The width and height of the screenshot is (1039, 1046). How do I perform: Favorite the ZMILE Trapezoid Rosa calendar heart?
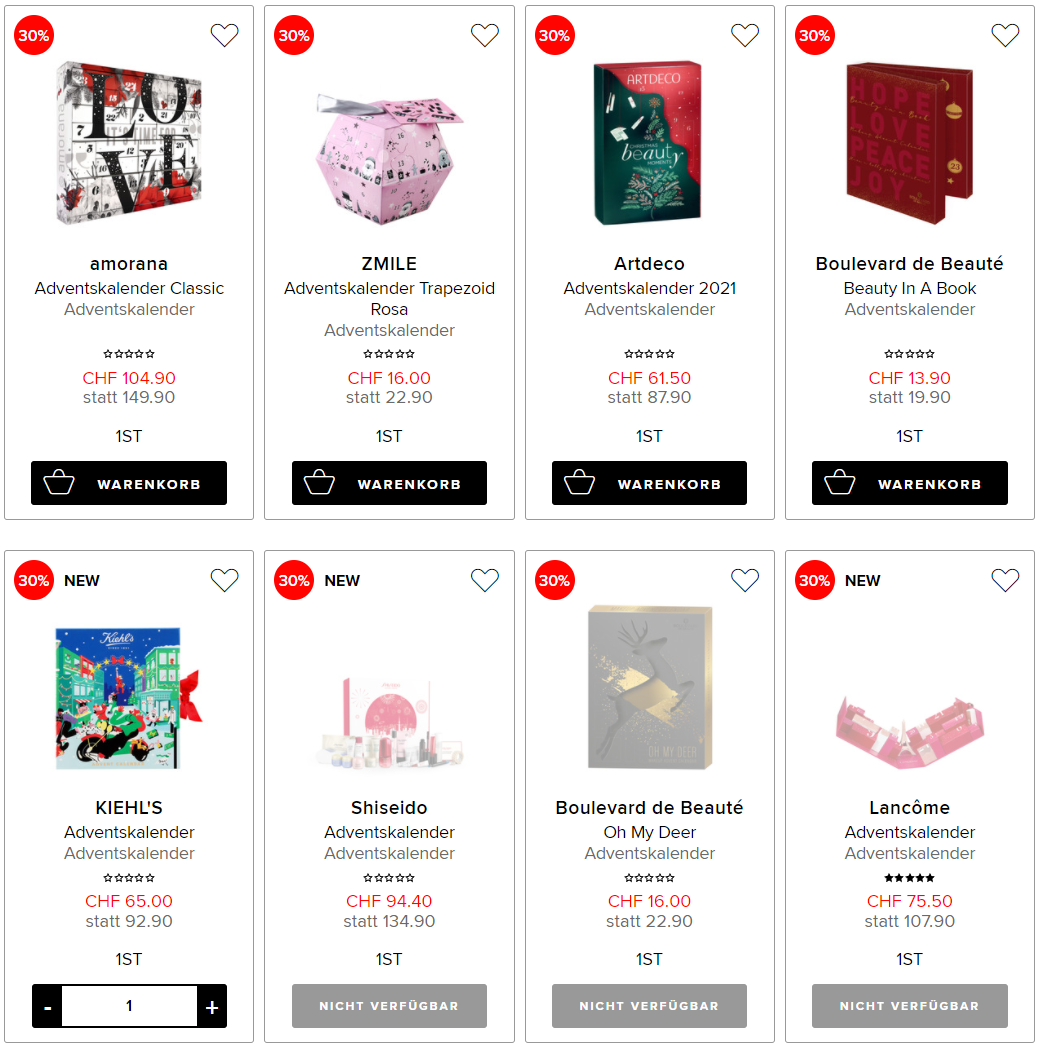[x=485, y=35]
